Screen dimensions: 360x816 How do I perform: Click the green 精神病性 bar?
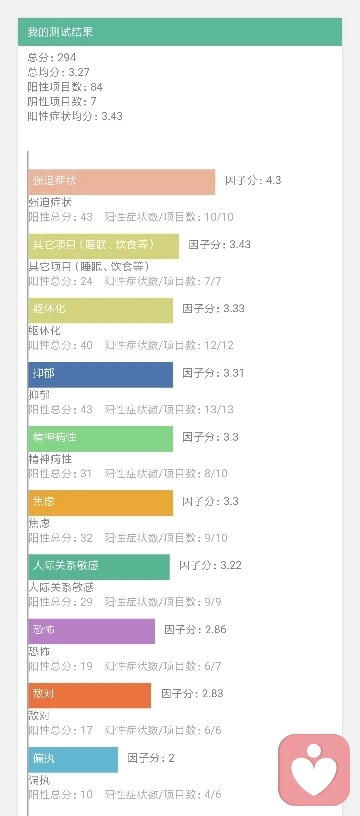[x=100, y=439]
